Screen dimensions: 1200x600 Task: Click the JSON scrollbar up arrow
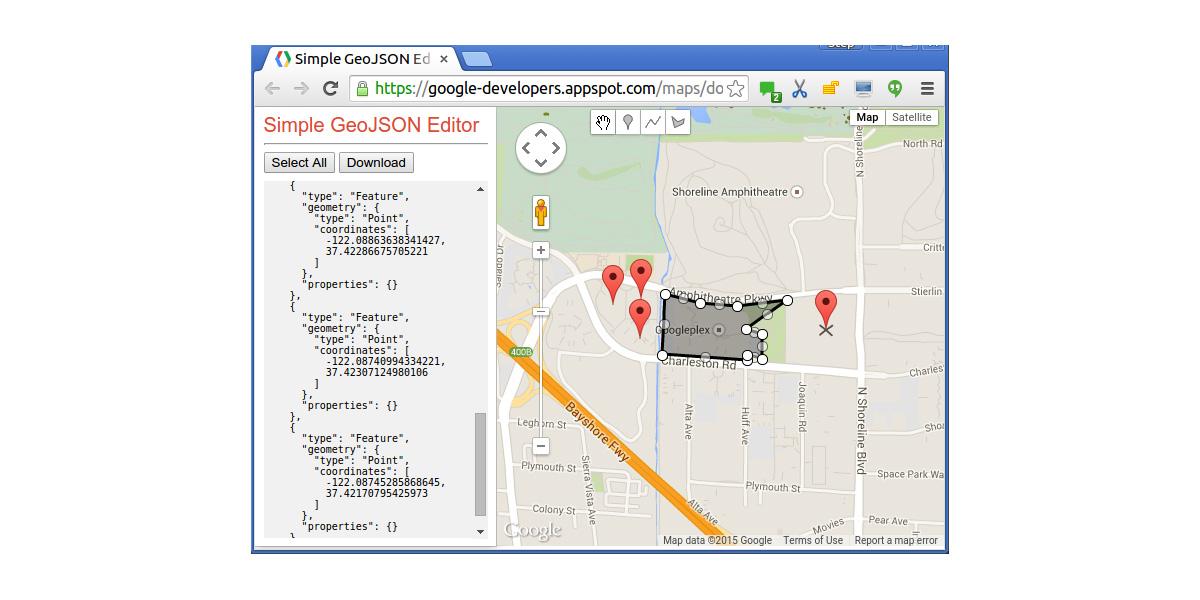point(480,189)
